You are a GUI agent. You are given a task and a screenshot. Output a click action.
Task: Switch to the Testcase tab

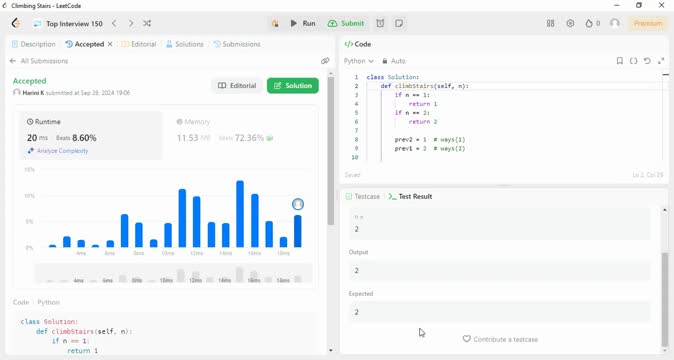[363, 196]
